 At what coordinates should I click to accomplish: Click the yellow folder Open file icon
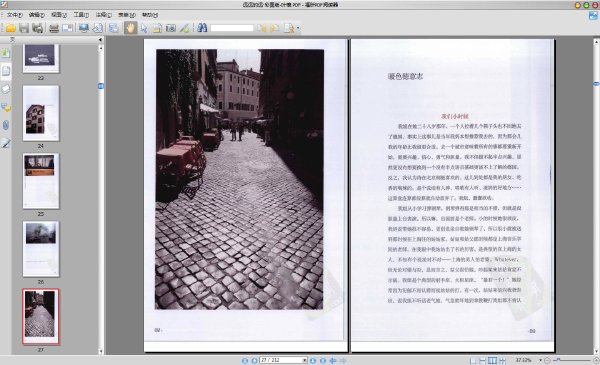click(10, 28)
